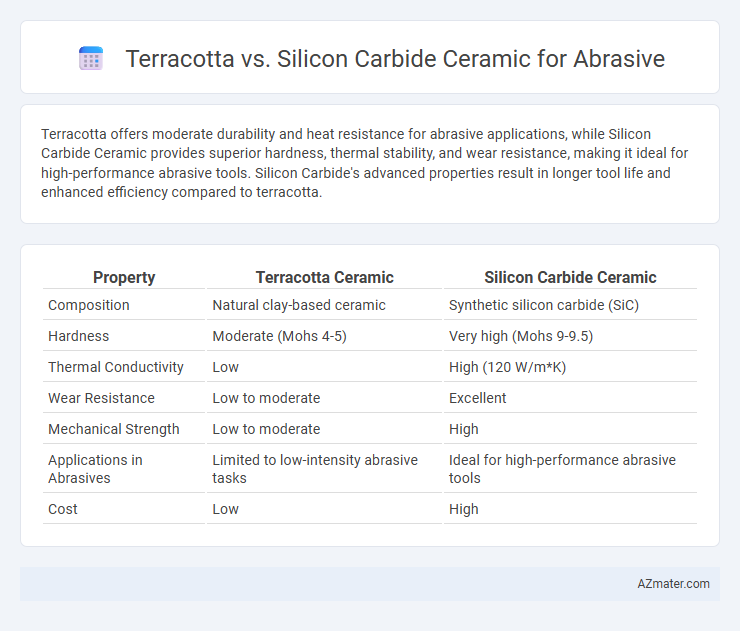Click the summary paragraph starting 'Terracotta offers moderate durability'
The image size is (740, 631).
pyautogui.click(x=364, y=163)
